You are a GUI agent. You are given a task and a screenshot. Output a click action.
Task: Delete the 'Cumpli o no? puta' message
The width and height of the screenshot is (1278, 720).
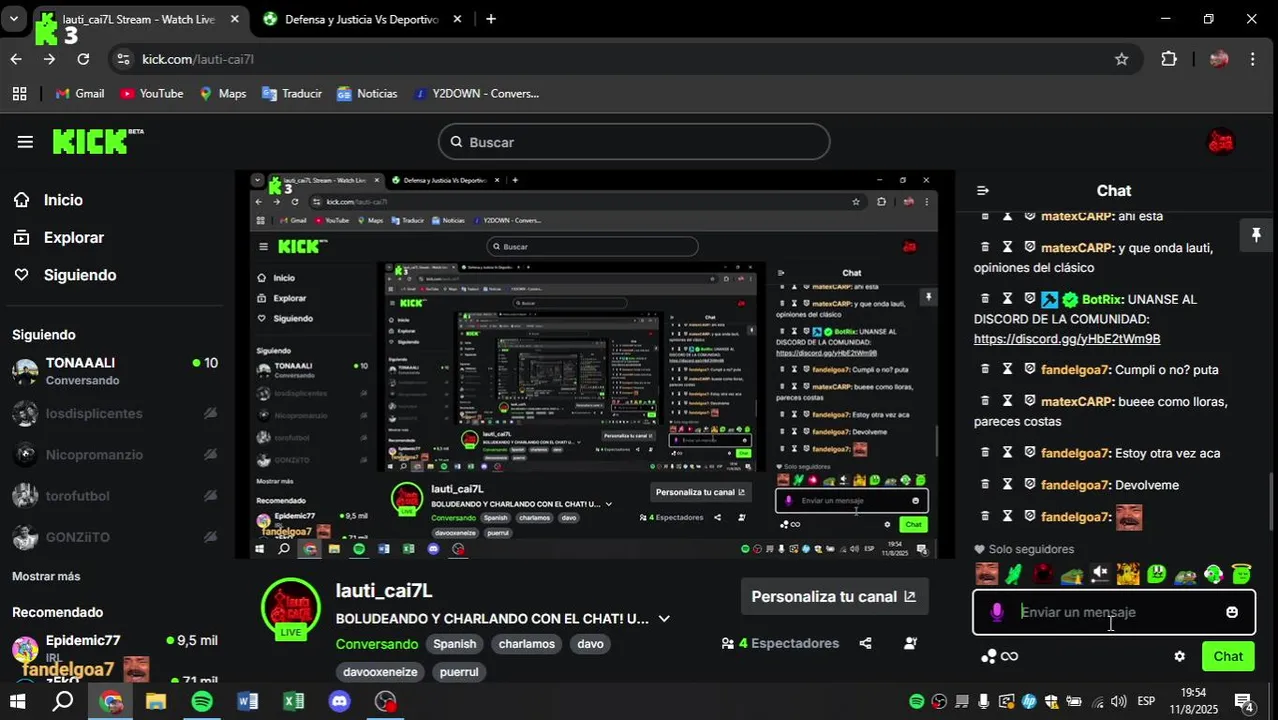985,369
